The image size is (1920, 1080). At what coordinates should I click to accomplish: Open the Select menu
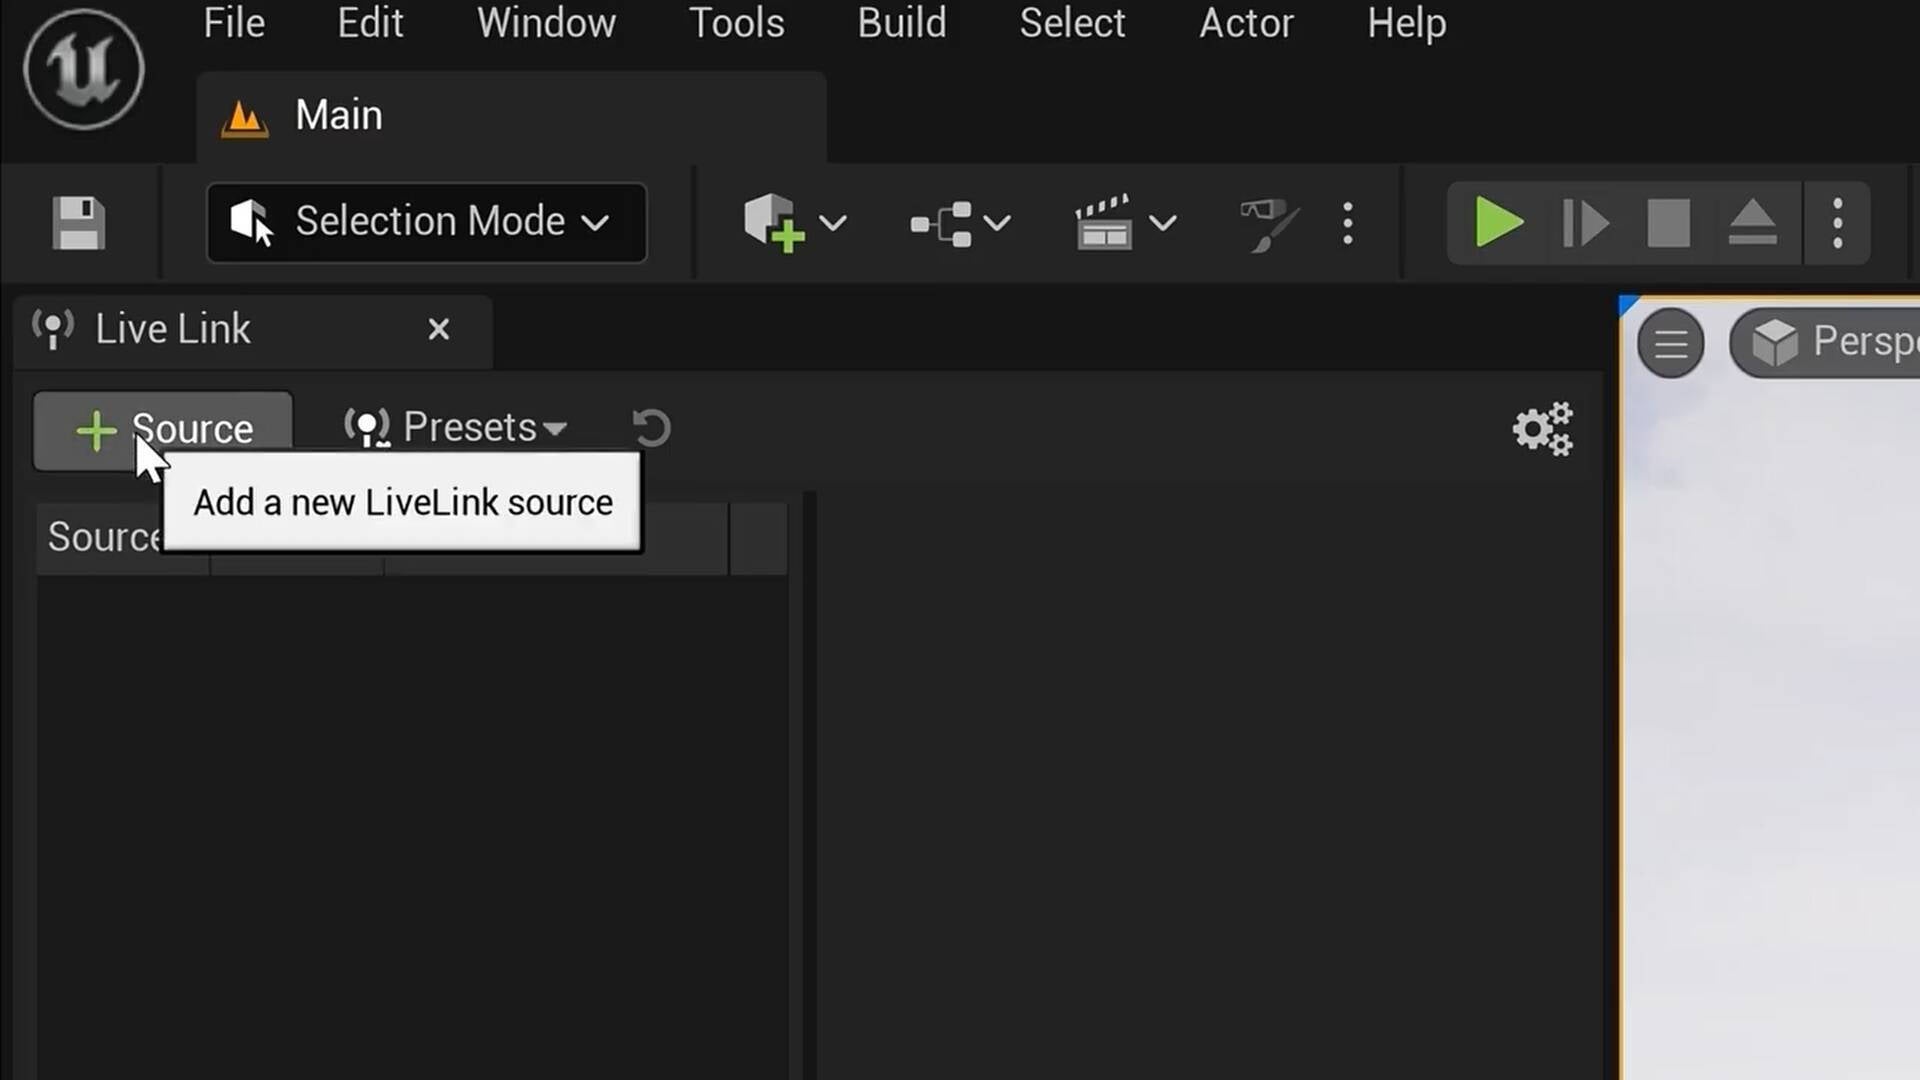point(1072,23)
